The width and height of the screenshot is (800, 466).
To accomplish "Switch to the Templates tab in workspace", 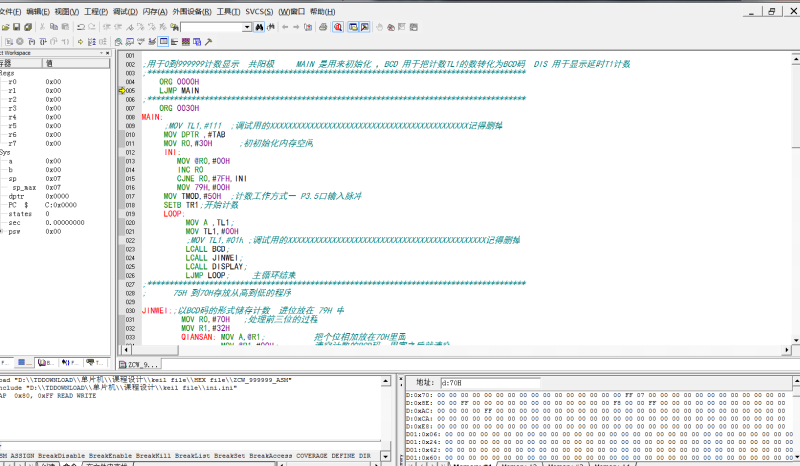I will [x=95, y=362].
